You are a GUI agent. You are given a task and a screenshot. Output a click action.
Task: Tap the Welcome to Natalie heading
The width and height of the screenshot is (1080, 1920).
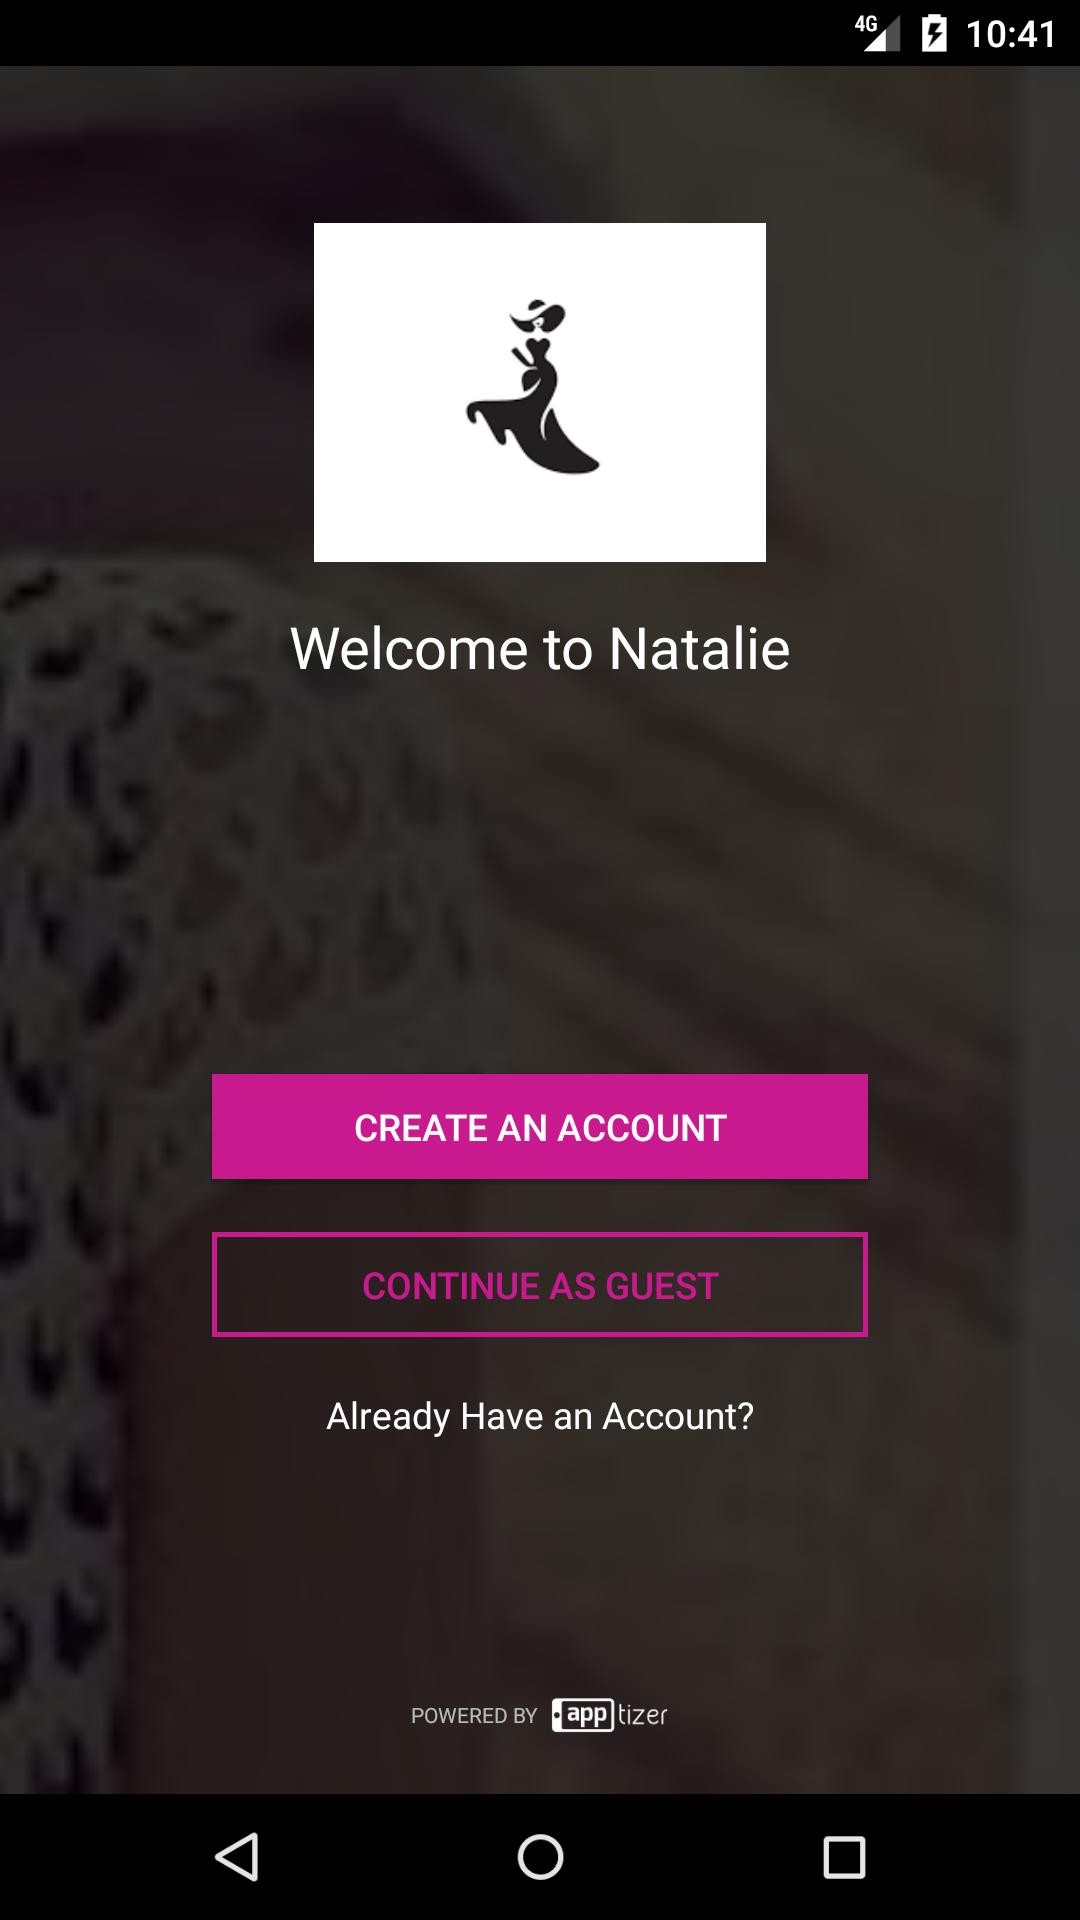[540, 649]
